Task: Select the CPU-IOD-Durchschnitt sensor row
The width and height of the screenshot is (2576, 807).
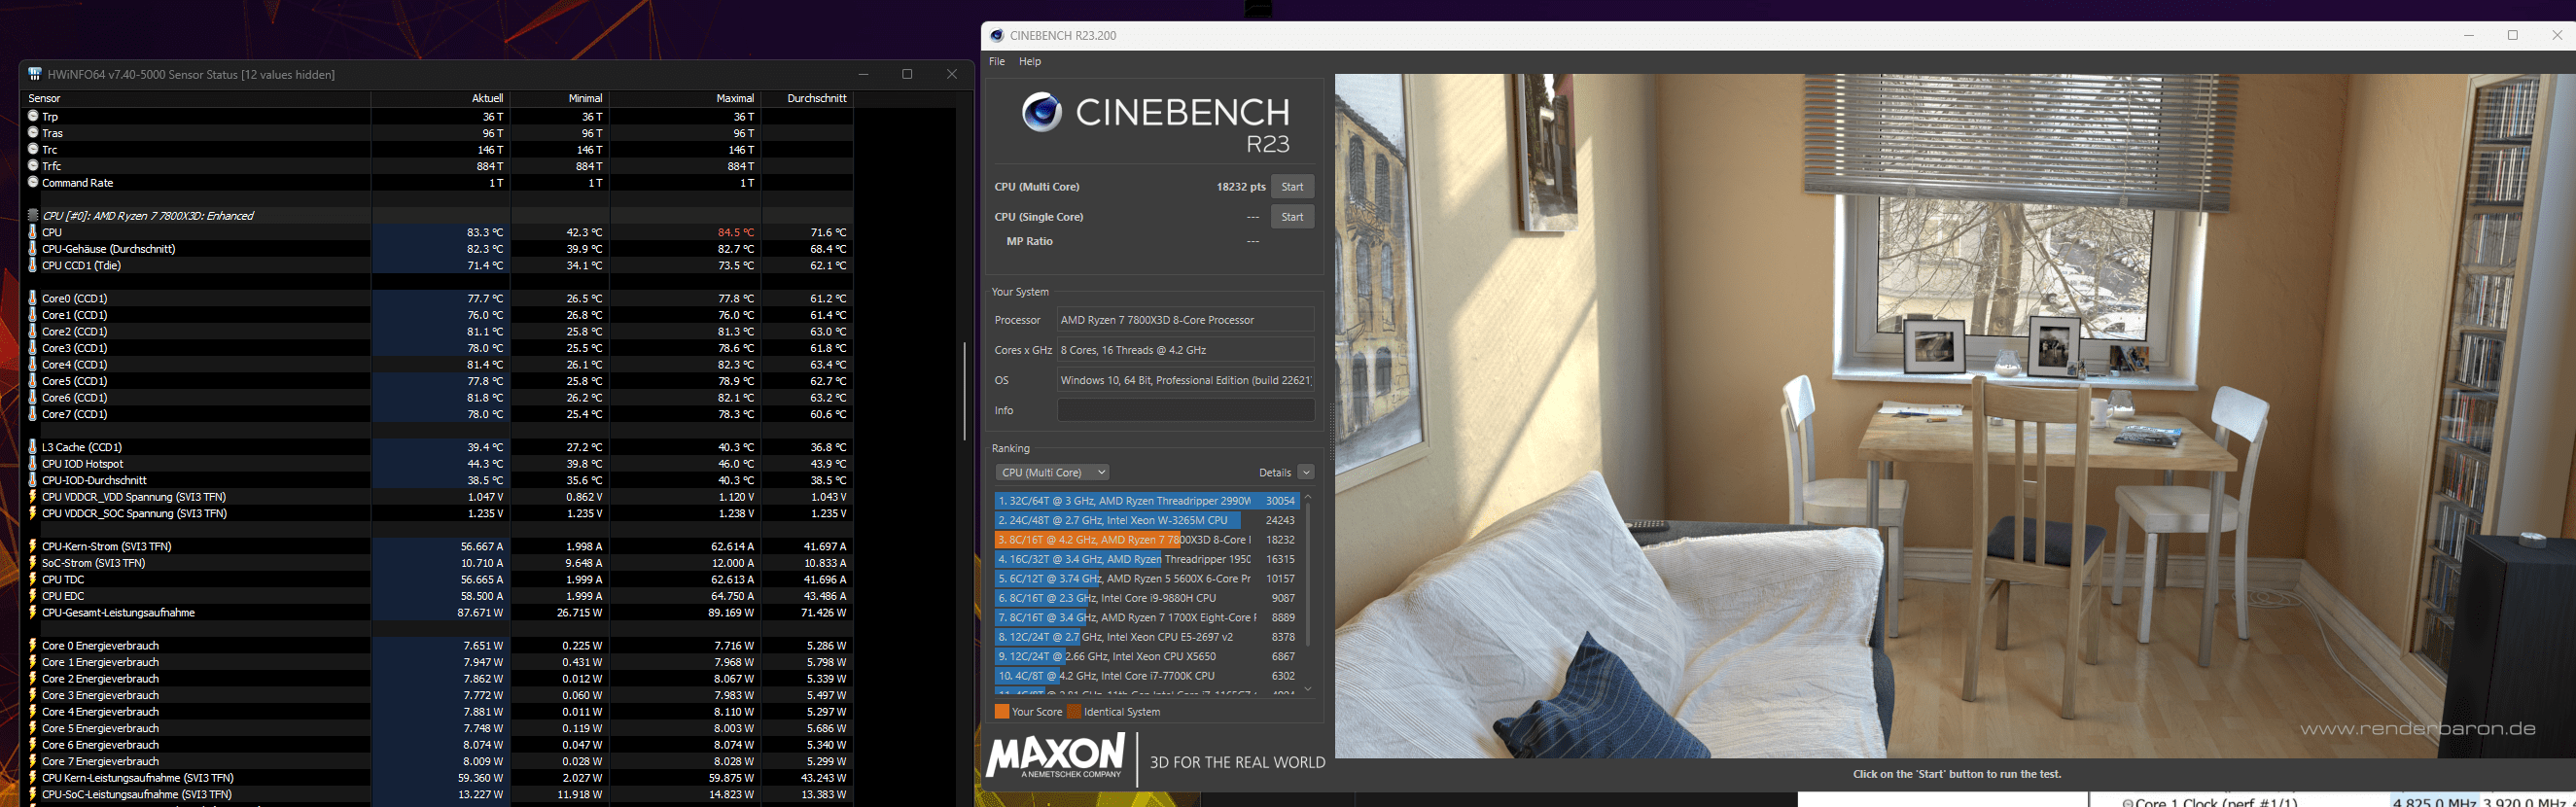Action: pos(438,480)
